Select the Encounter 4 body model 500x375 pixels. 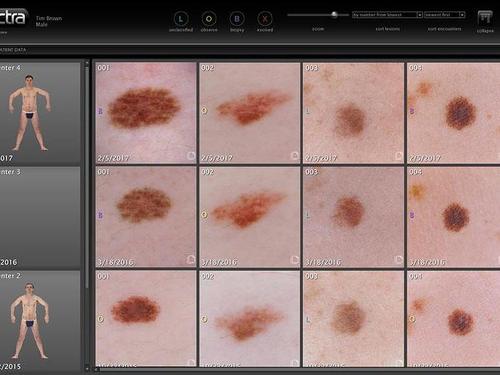click(x=30, y=113)
